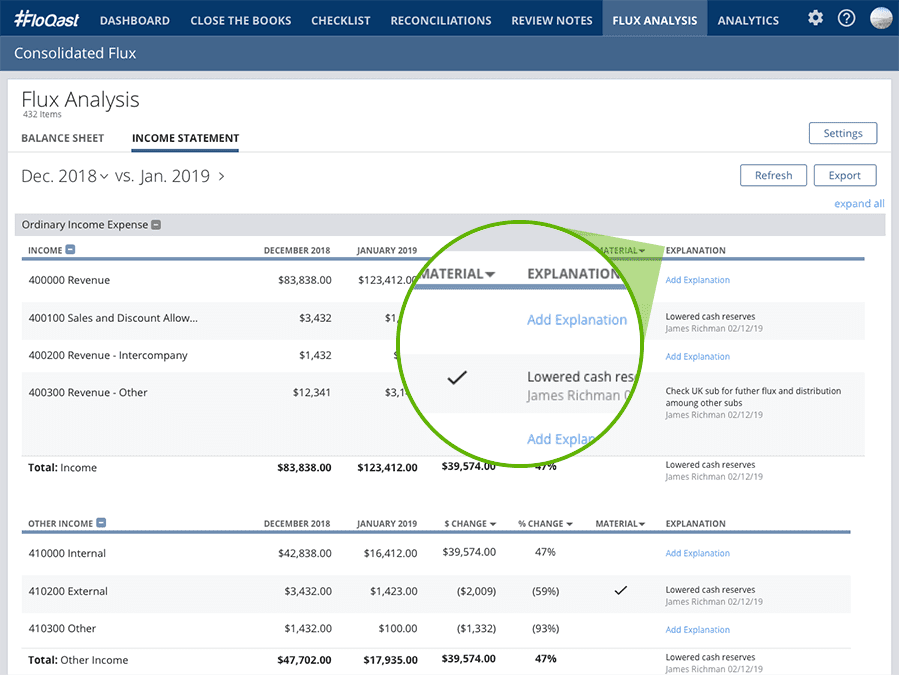The image size is (900, 675).
Task: Open the help question mark icon
Action: coord(846,18)
